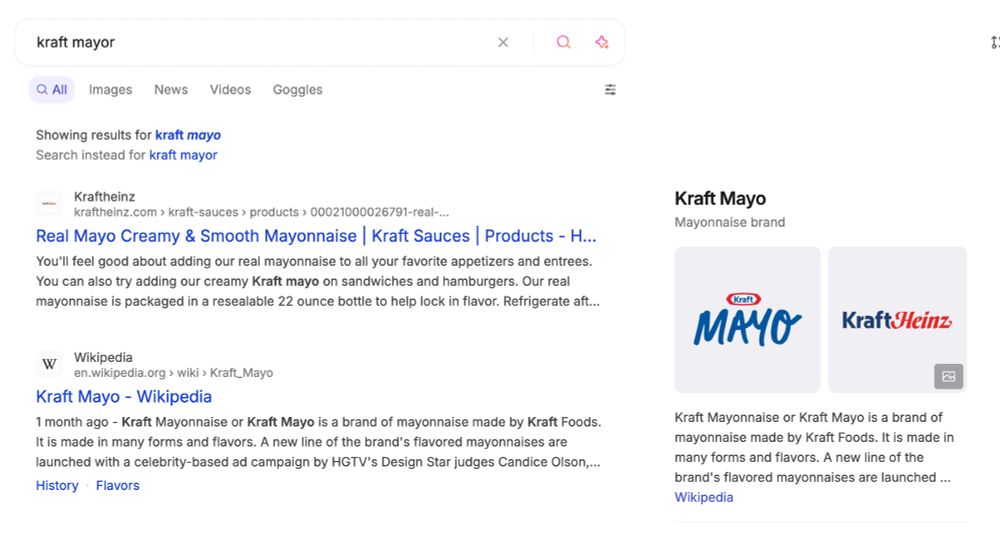Jump to the History section link
1000x533 pixels.
tap(57, 486)
